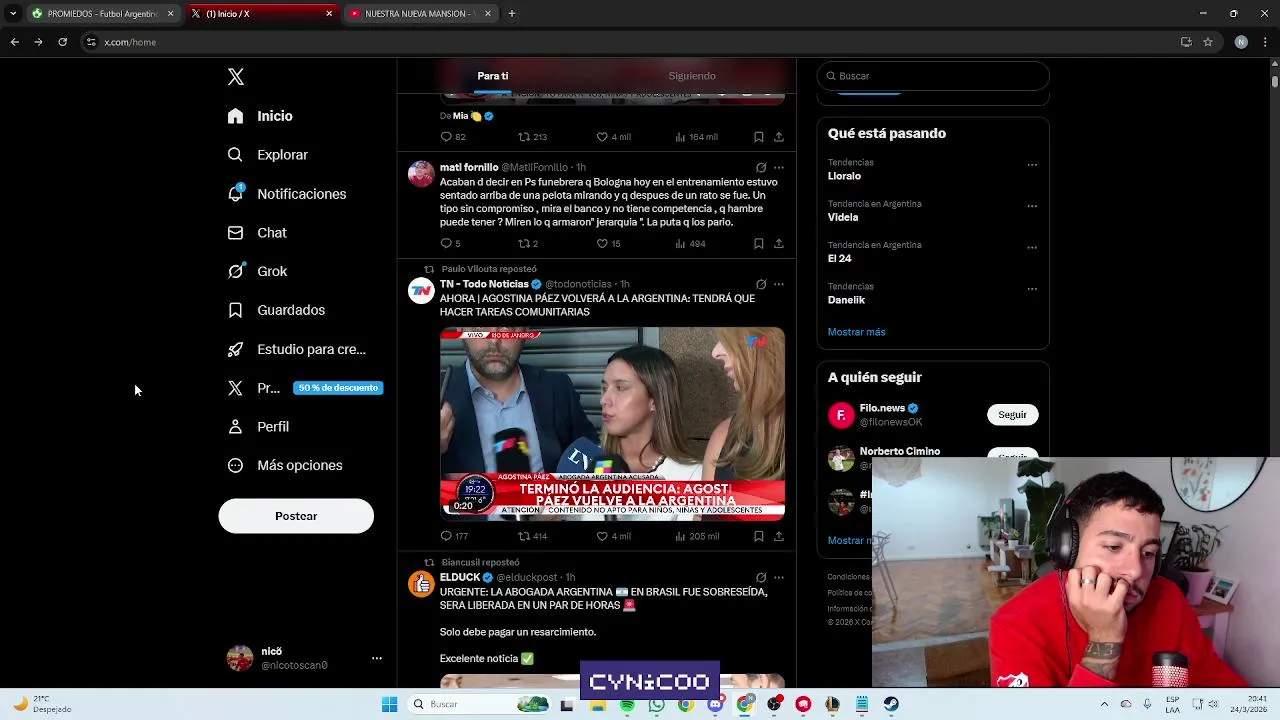Bookmark the TN Todo Noticias post

pos(759,536)
